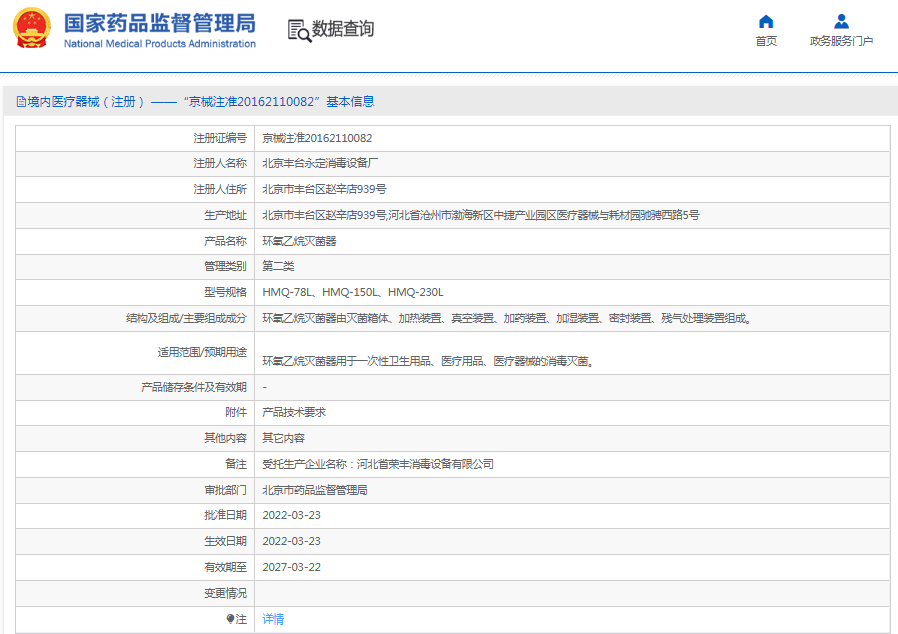Click the 型号规格 label
898x634 pixels.
(x=225, y=292)
